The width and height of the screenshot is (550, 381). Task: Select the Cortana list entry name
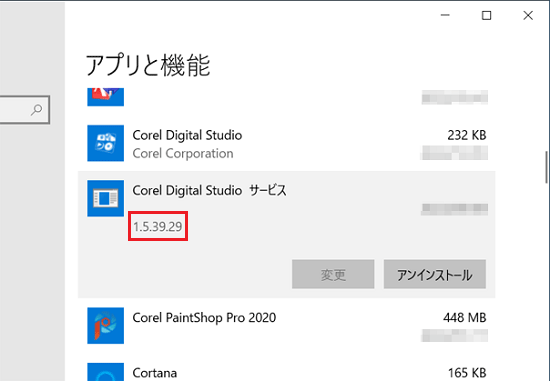155,373
